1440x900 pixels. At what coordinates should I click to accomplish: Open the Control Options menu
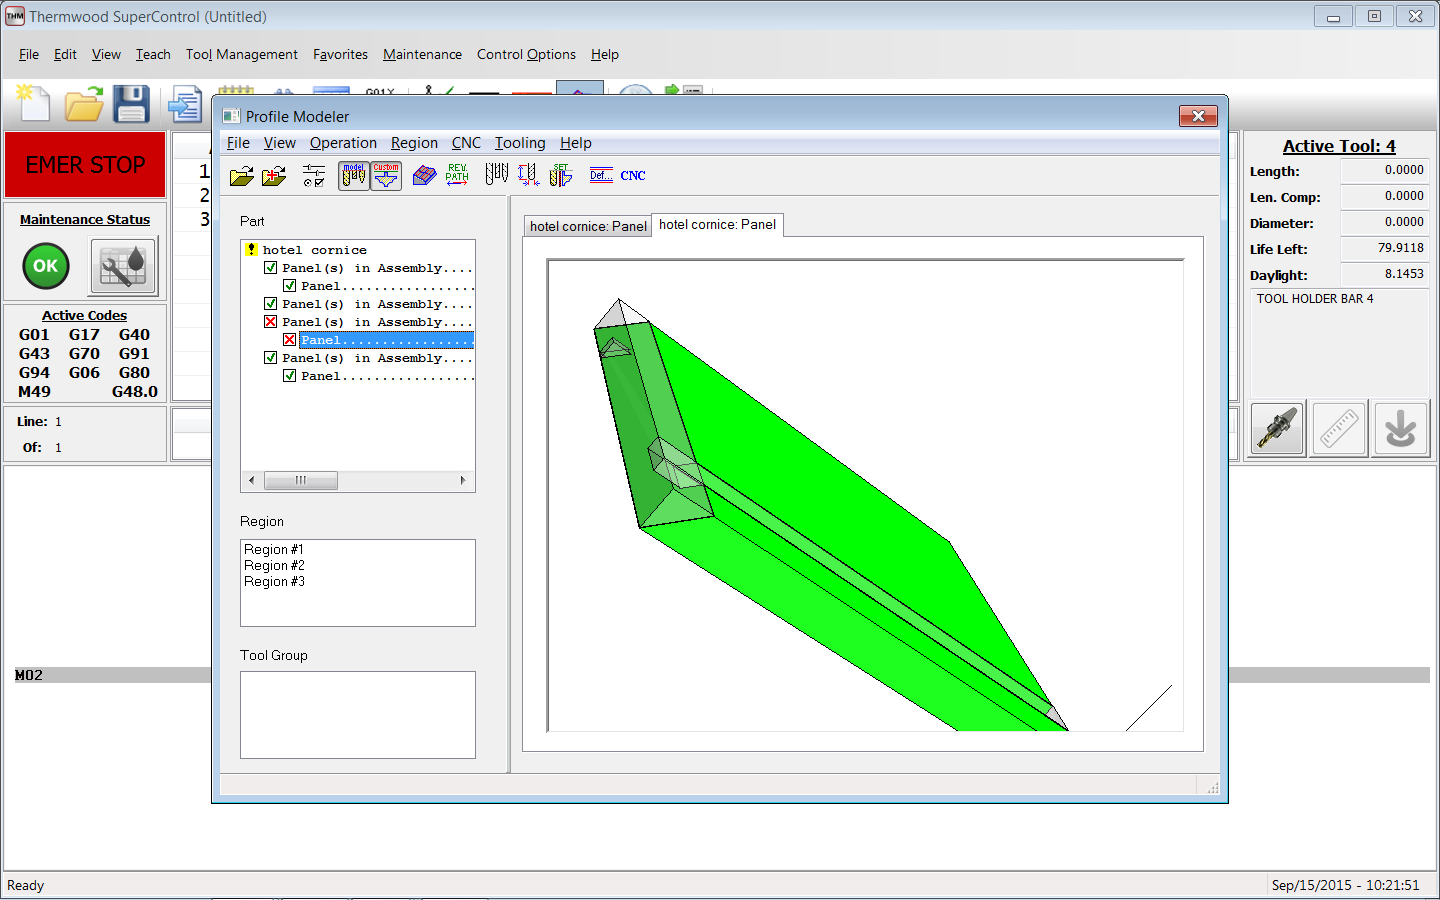click(526, 54)
